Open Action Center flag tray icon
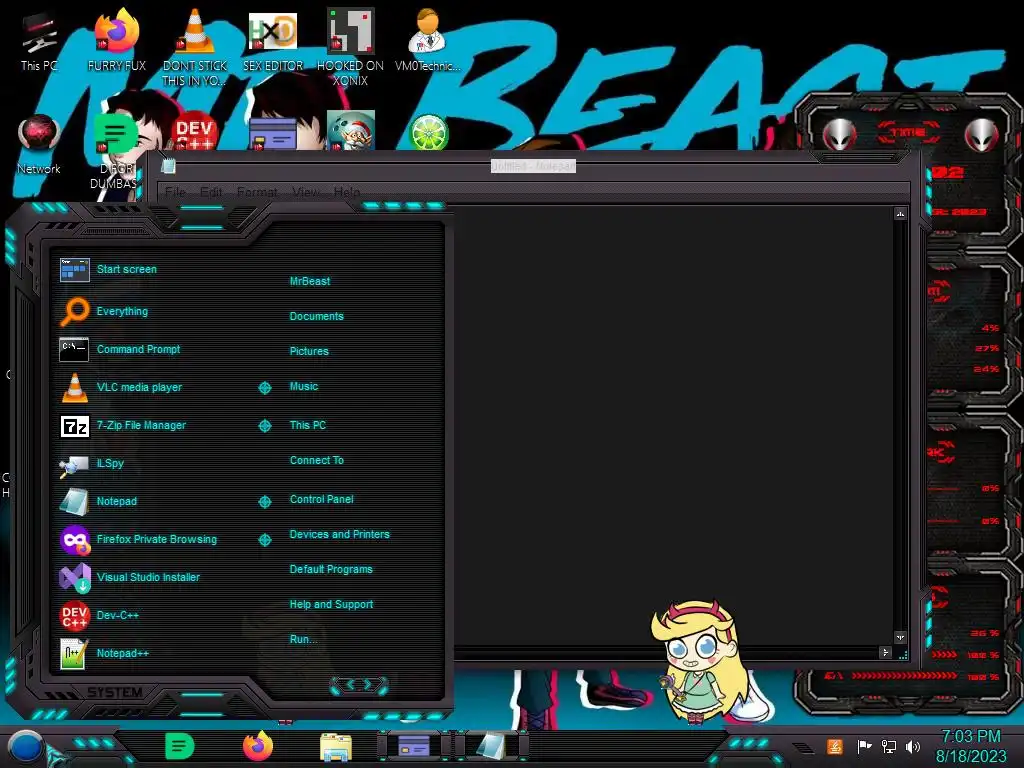This screenshot has height=768, width=1024. (x=864, y=746)
